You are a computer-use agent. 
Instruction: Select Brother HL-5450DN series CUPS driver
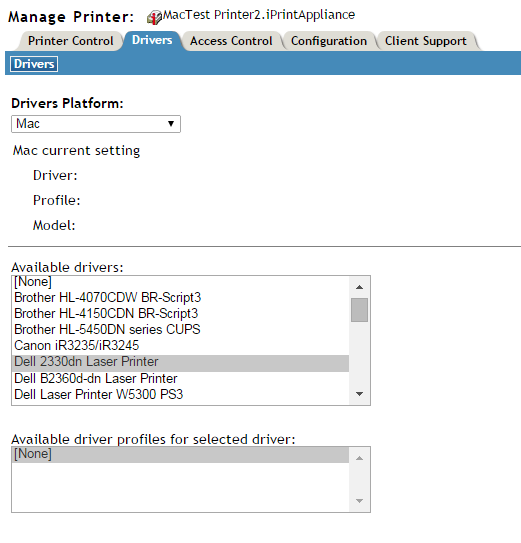[180, 329]
